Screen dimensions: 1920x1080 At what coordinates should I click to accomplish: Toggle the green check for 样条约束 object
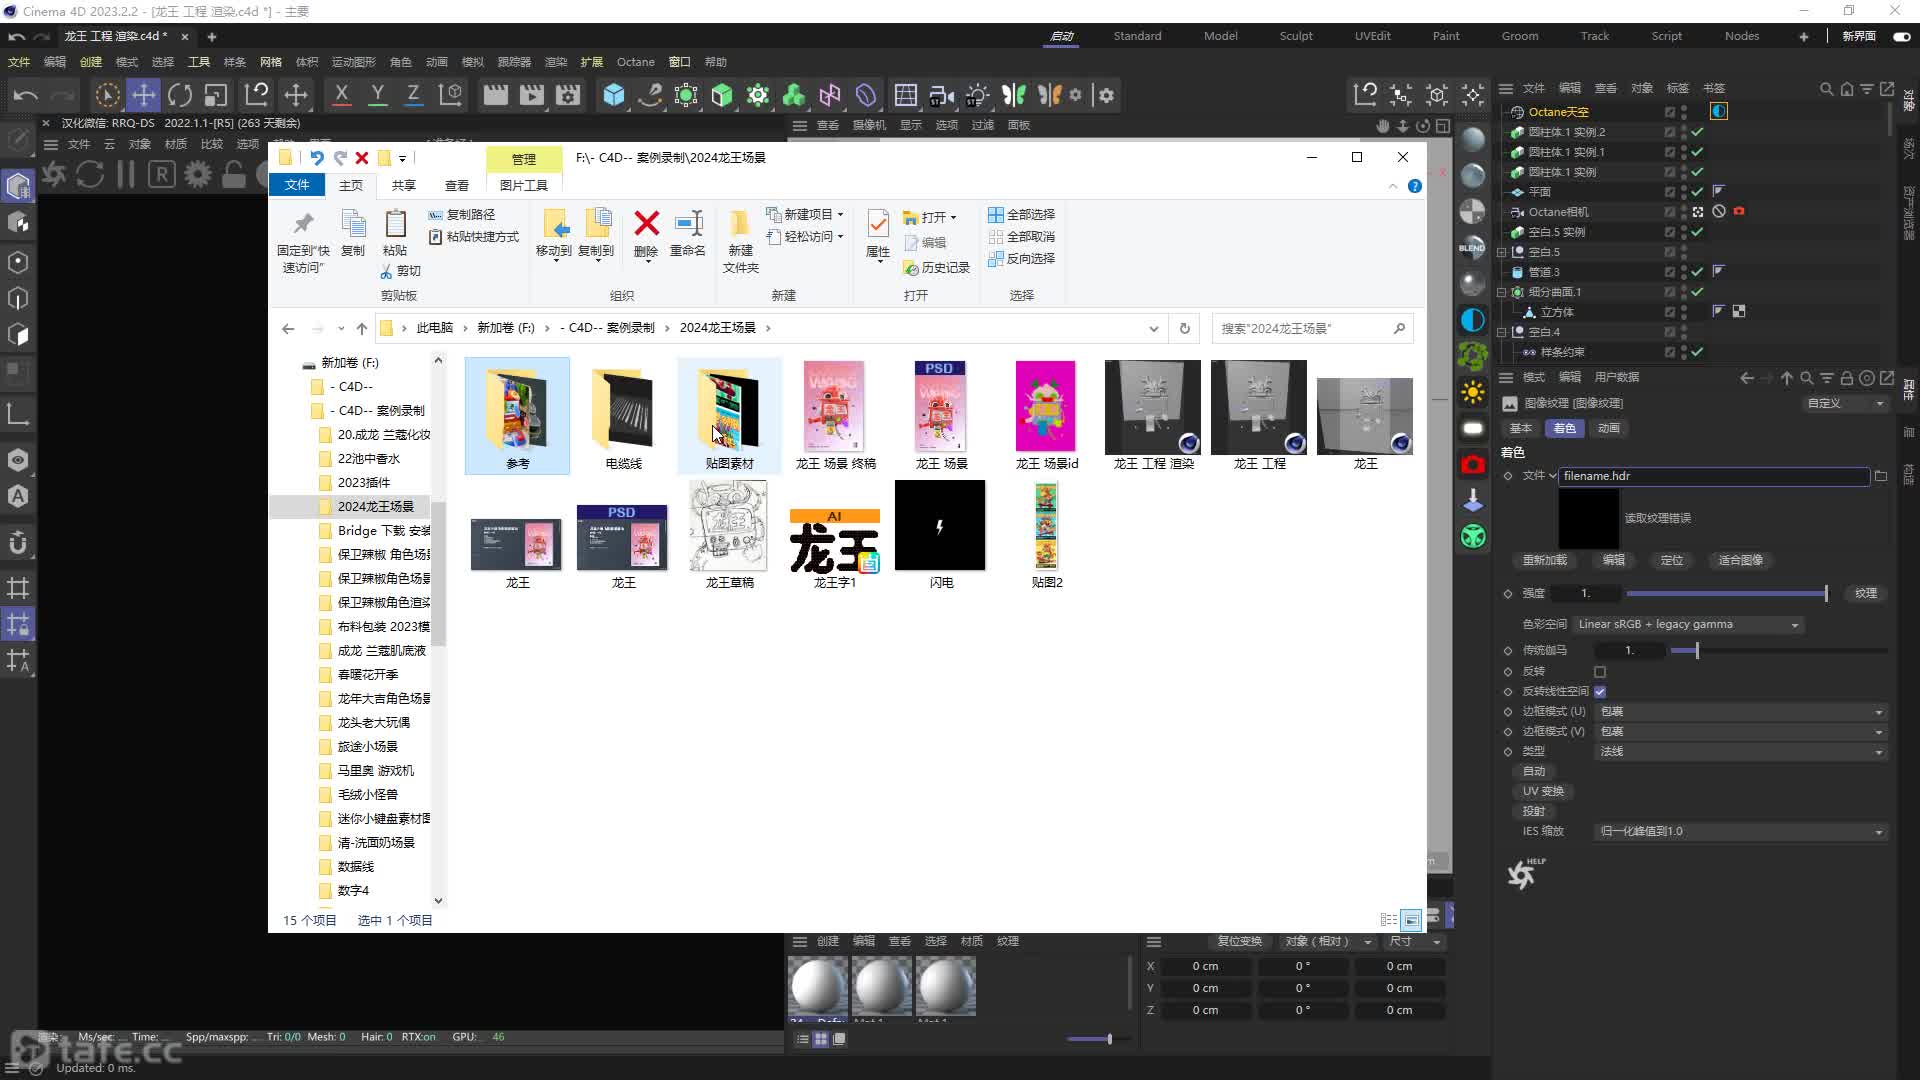tap(1697, 352)
